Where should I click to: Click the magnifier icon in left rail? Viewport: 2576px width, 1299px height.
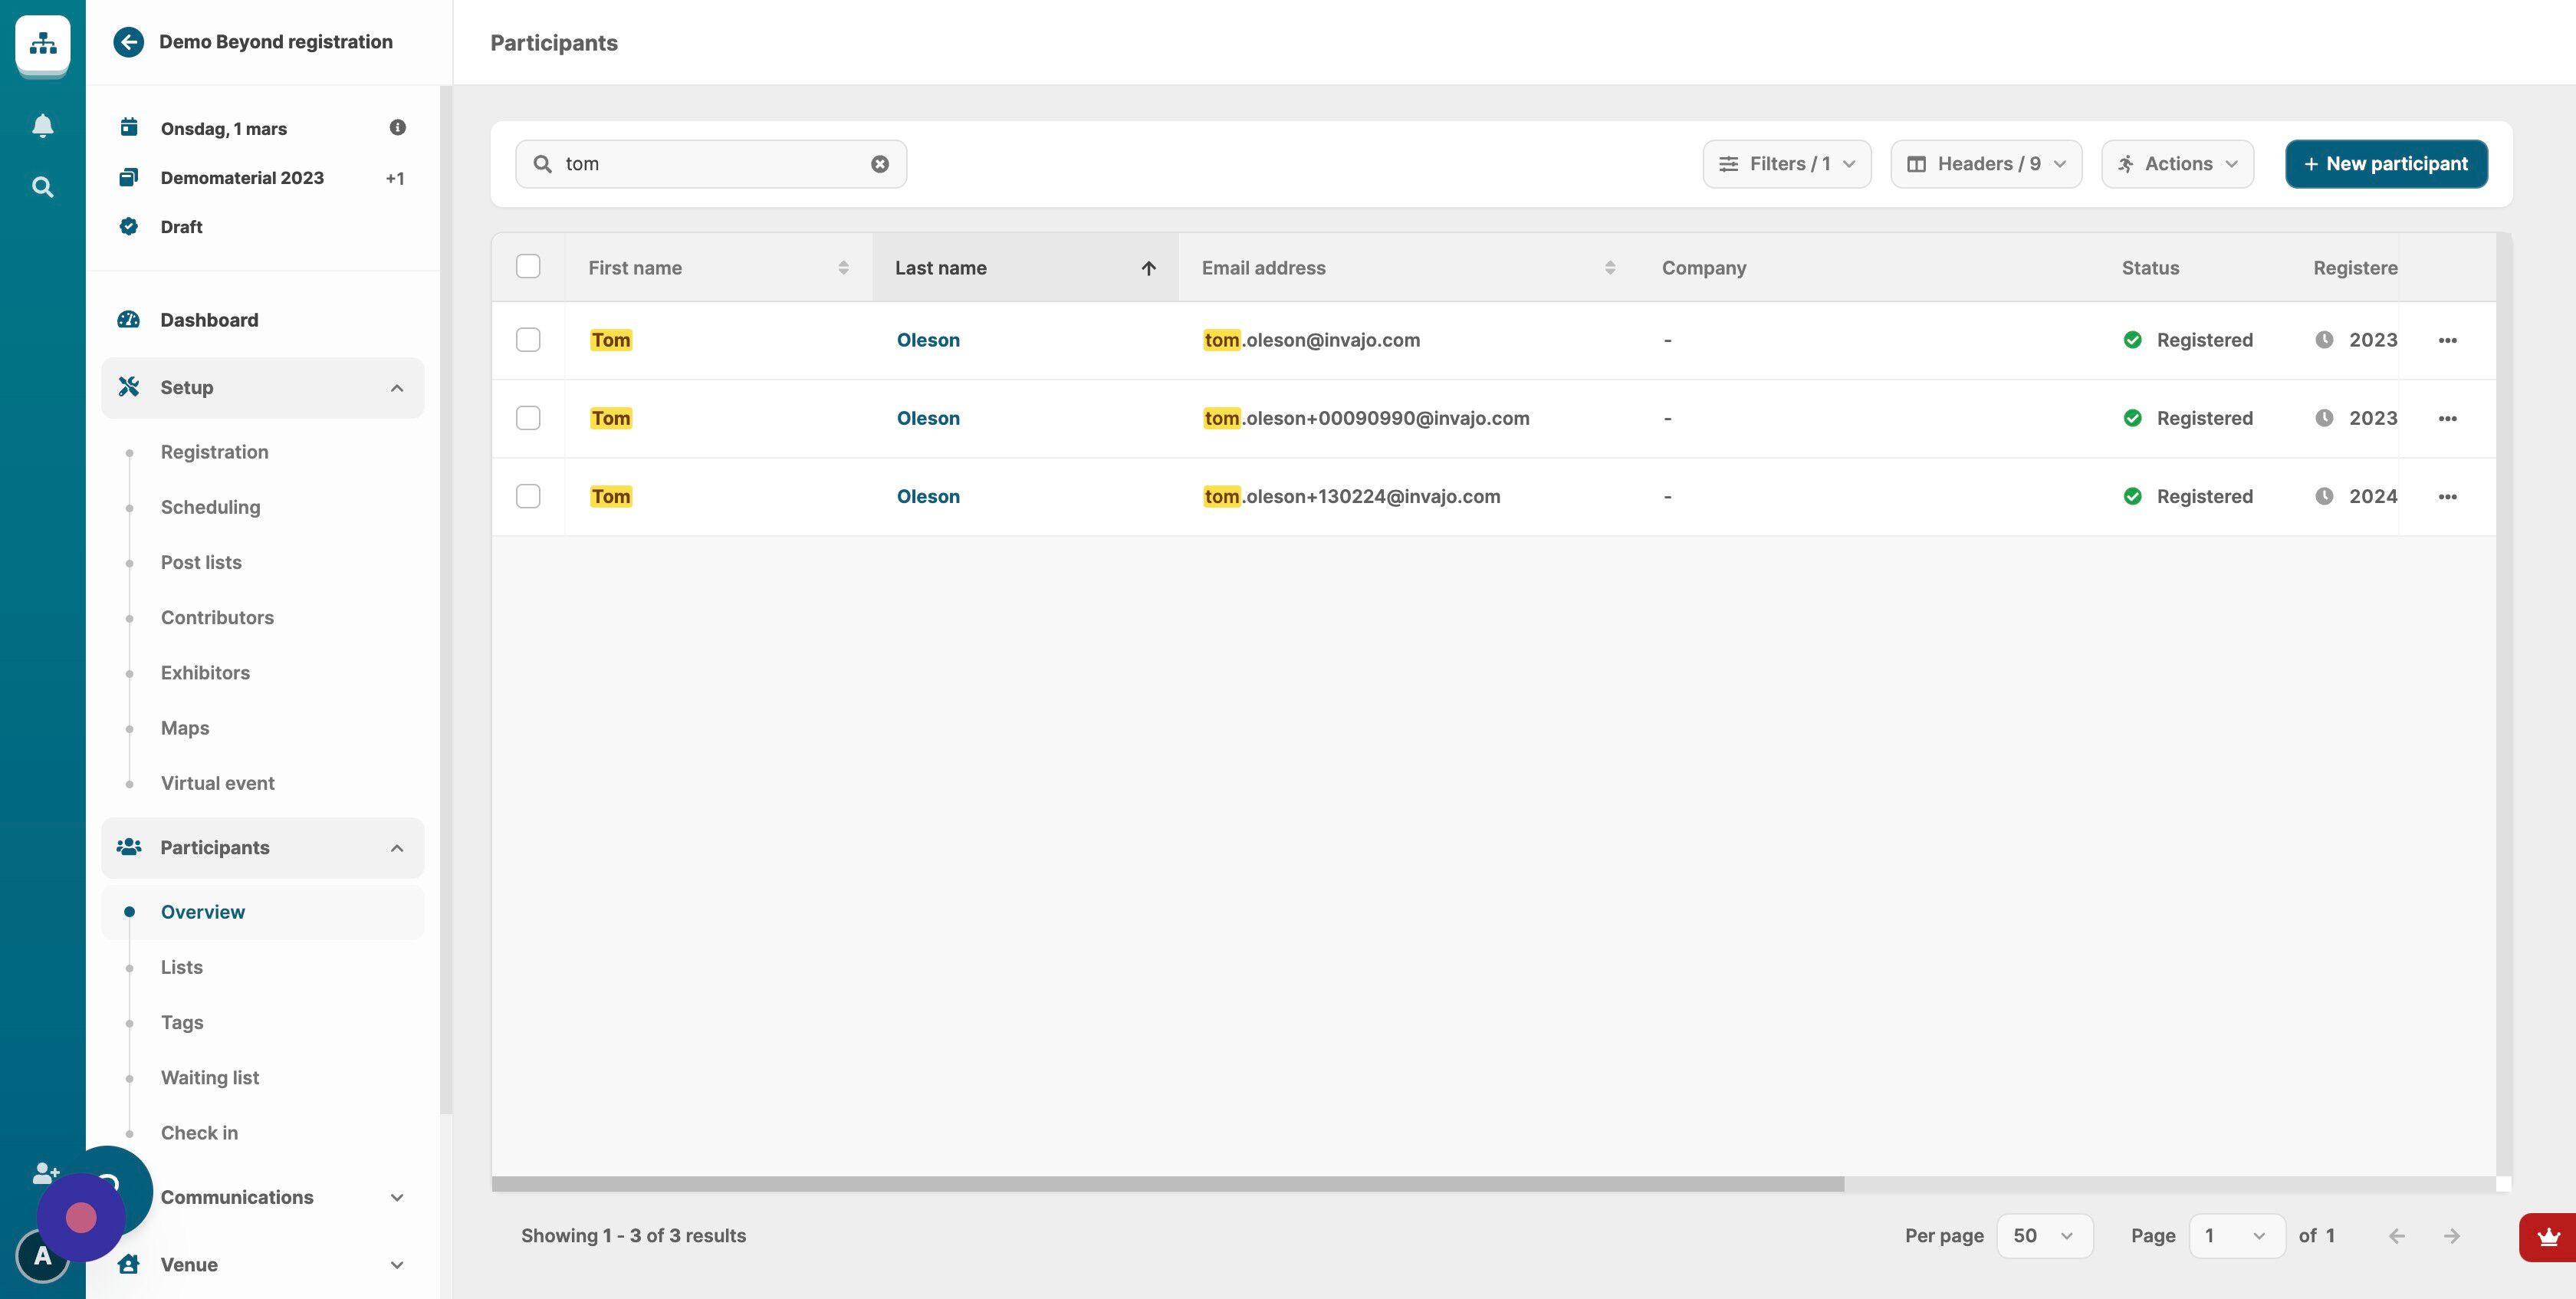(42, 187)
